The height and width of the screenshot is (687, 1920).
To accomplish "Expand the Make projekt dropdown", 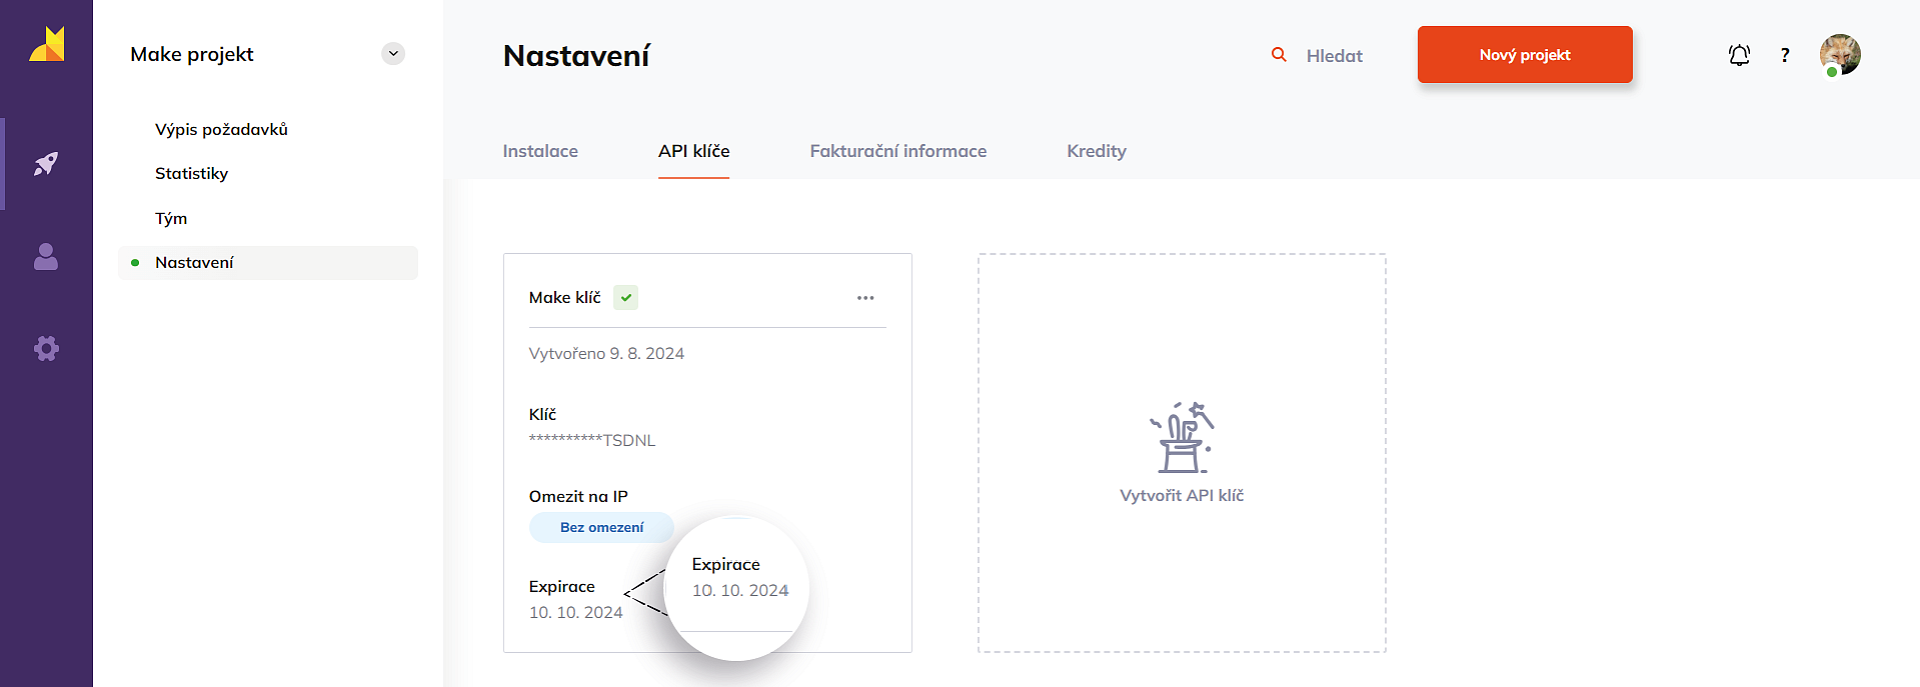I will [393, 54].
